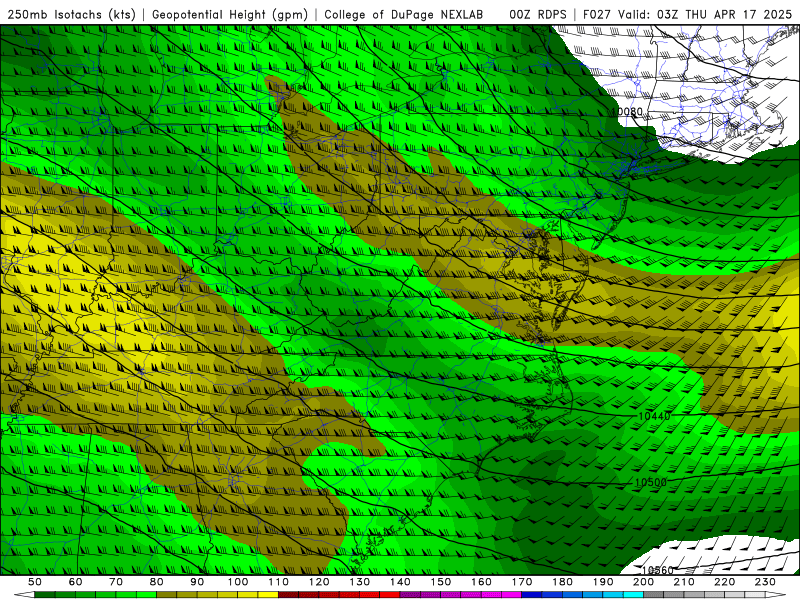Viewport: 800px width, 600px height.
Task: Click the dark red swatch starting at 110
Action: 288,595
